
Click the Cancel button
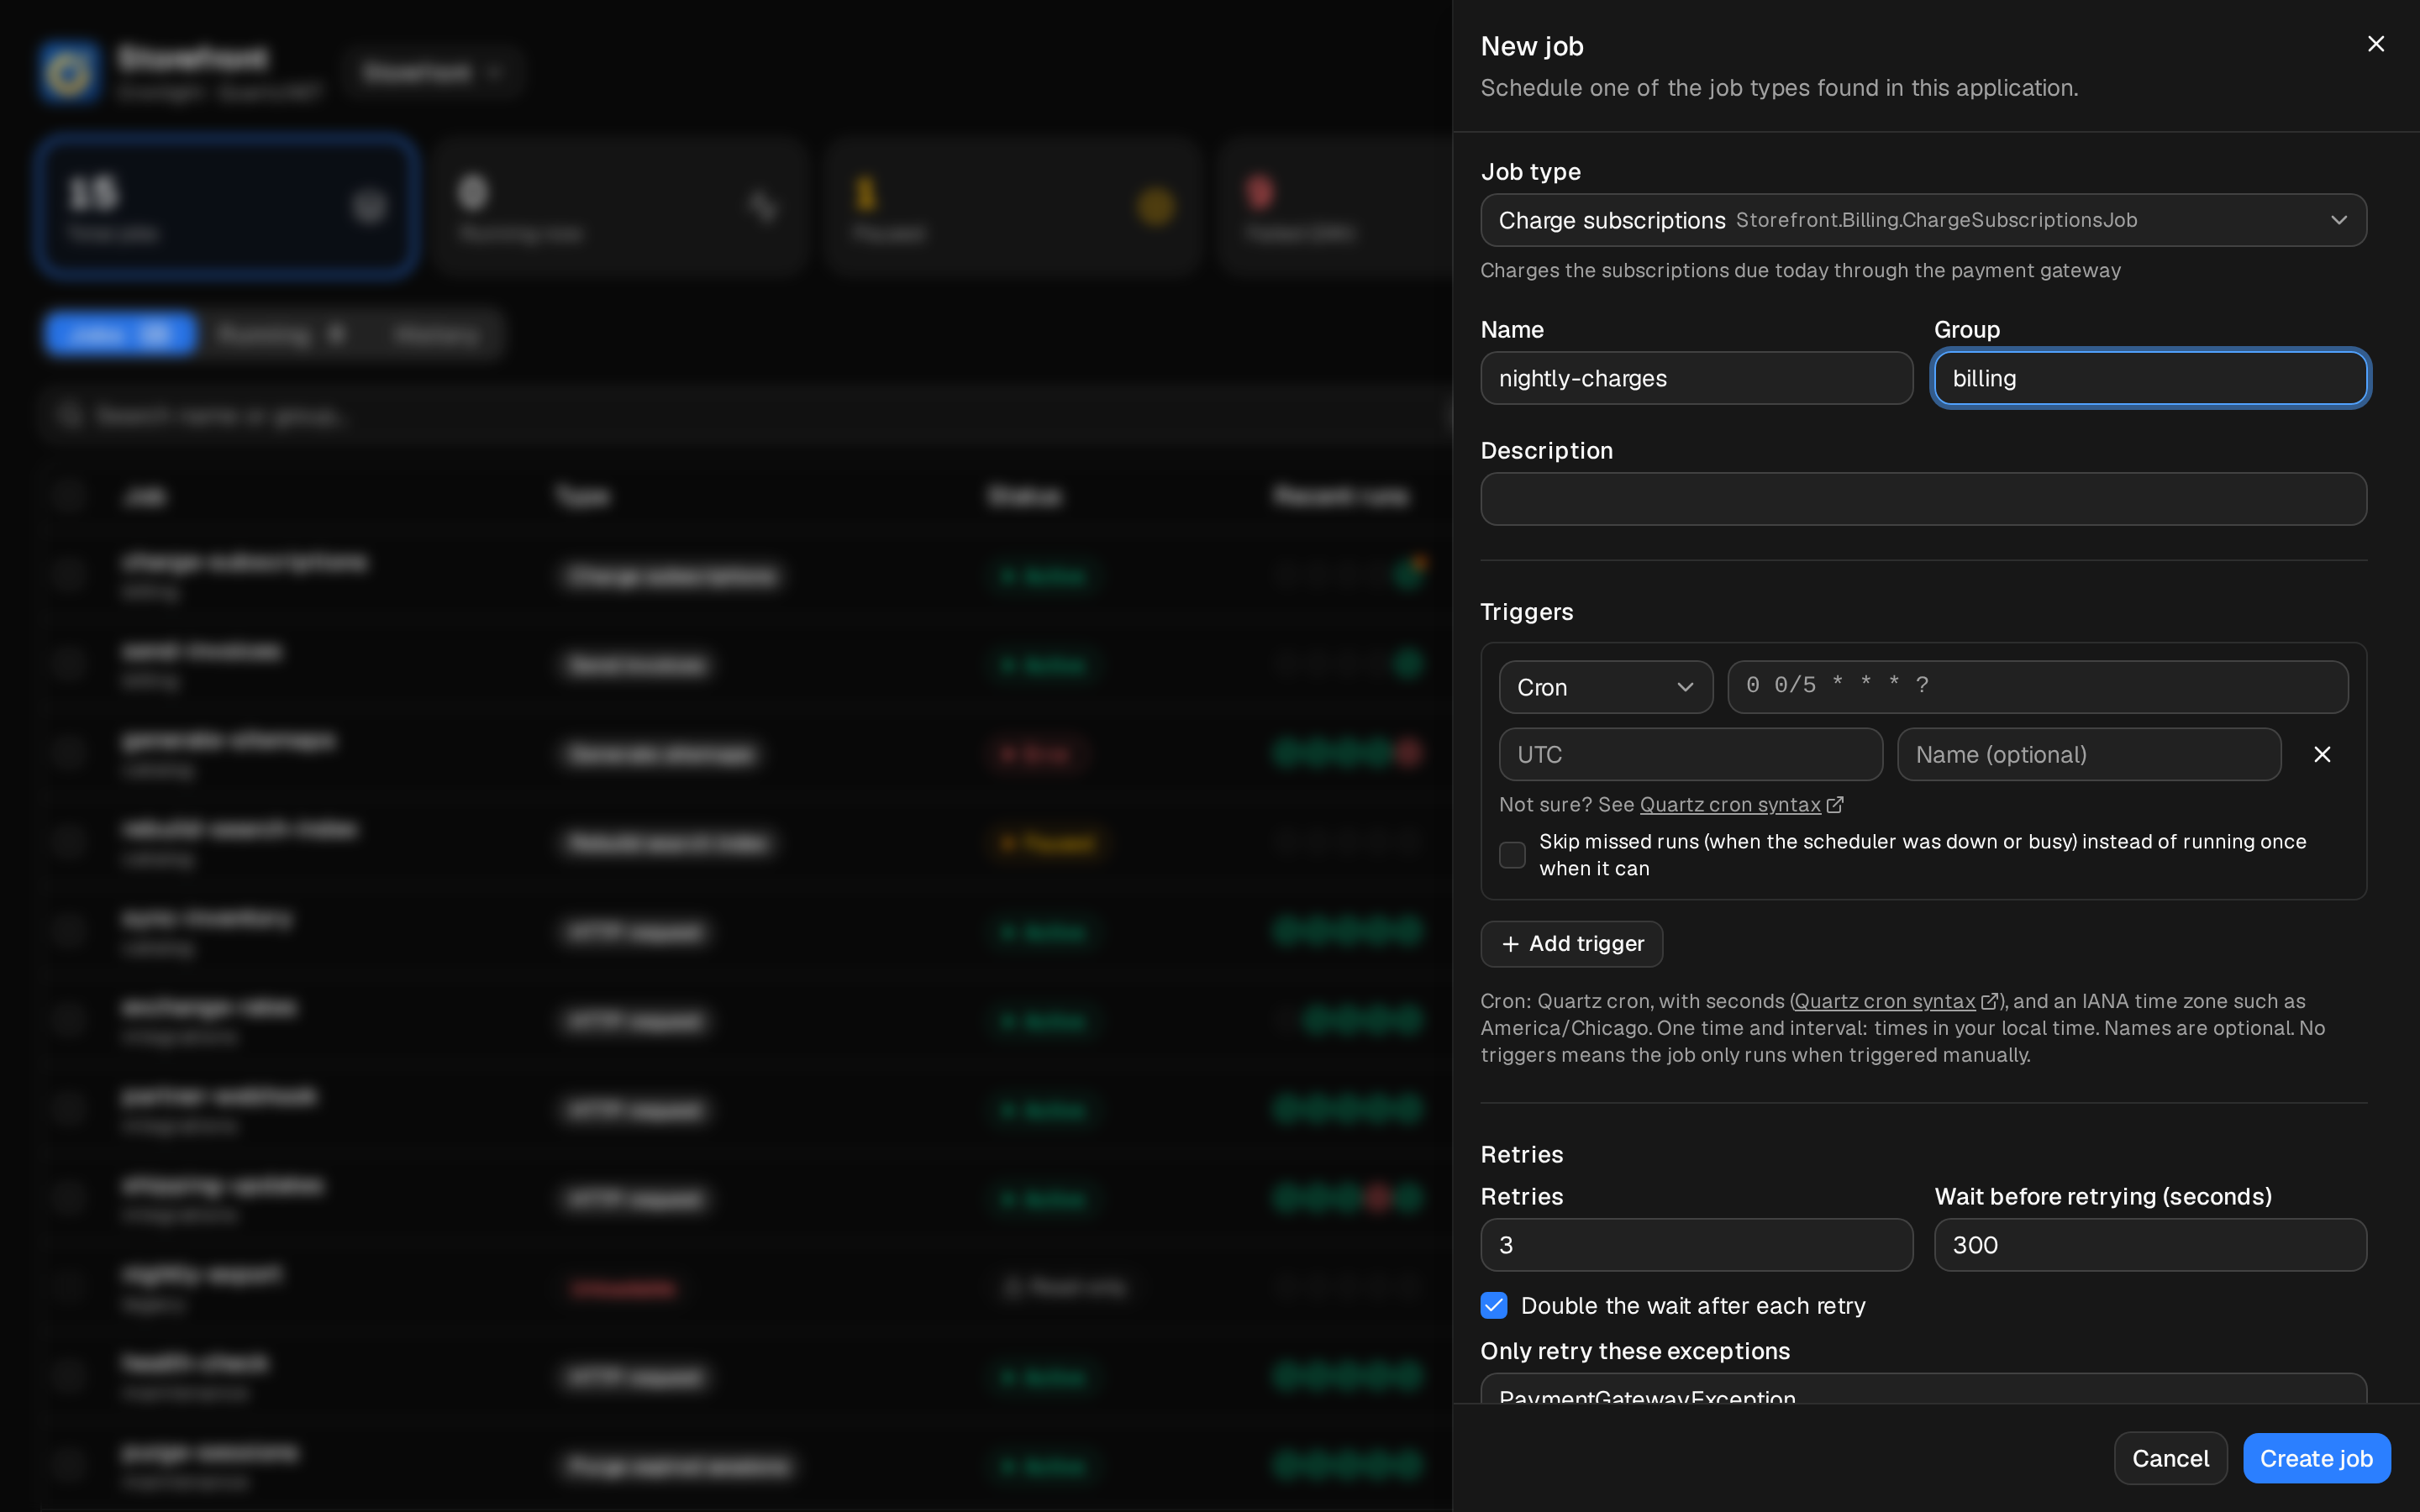2170,1458
